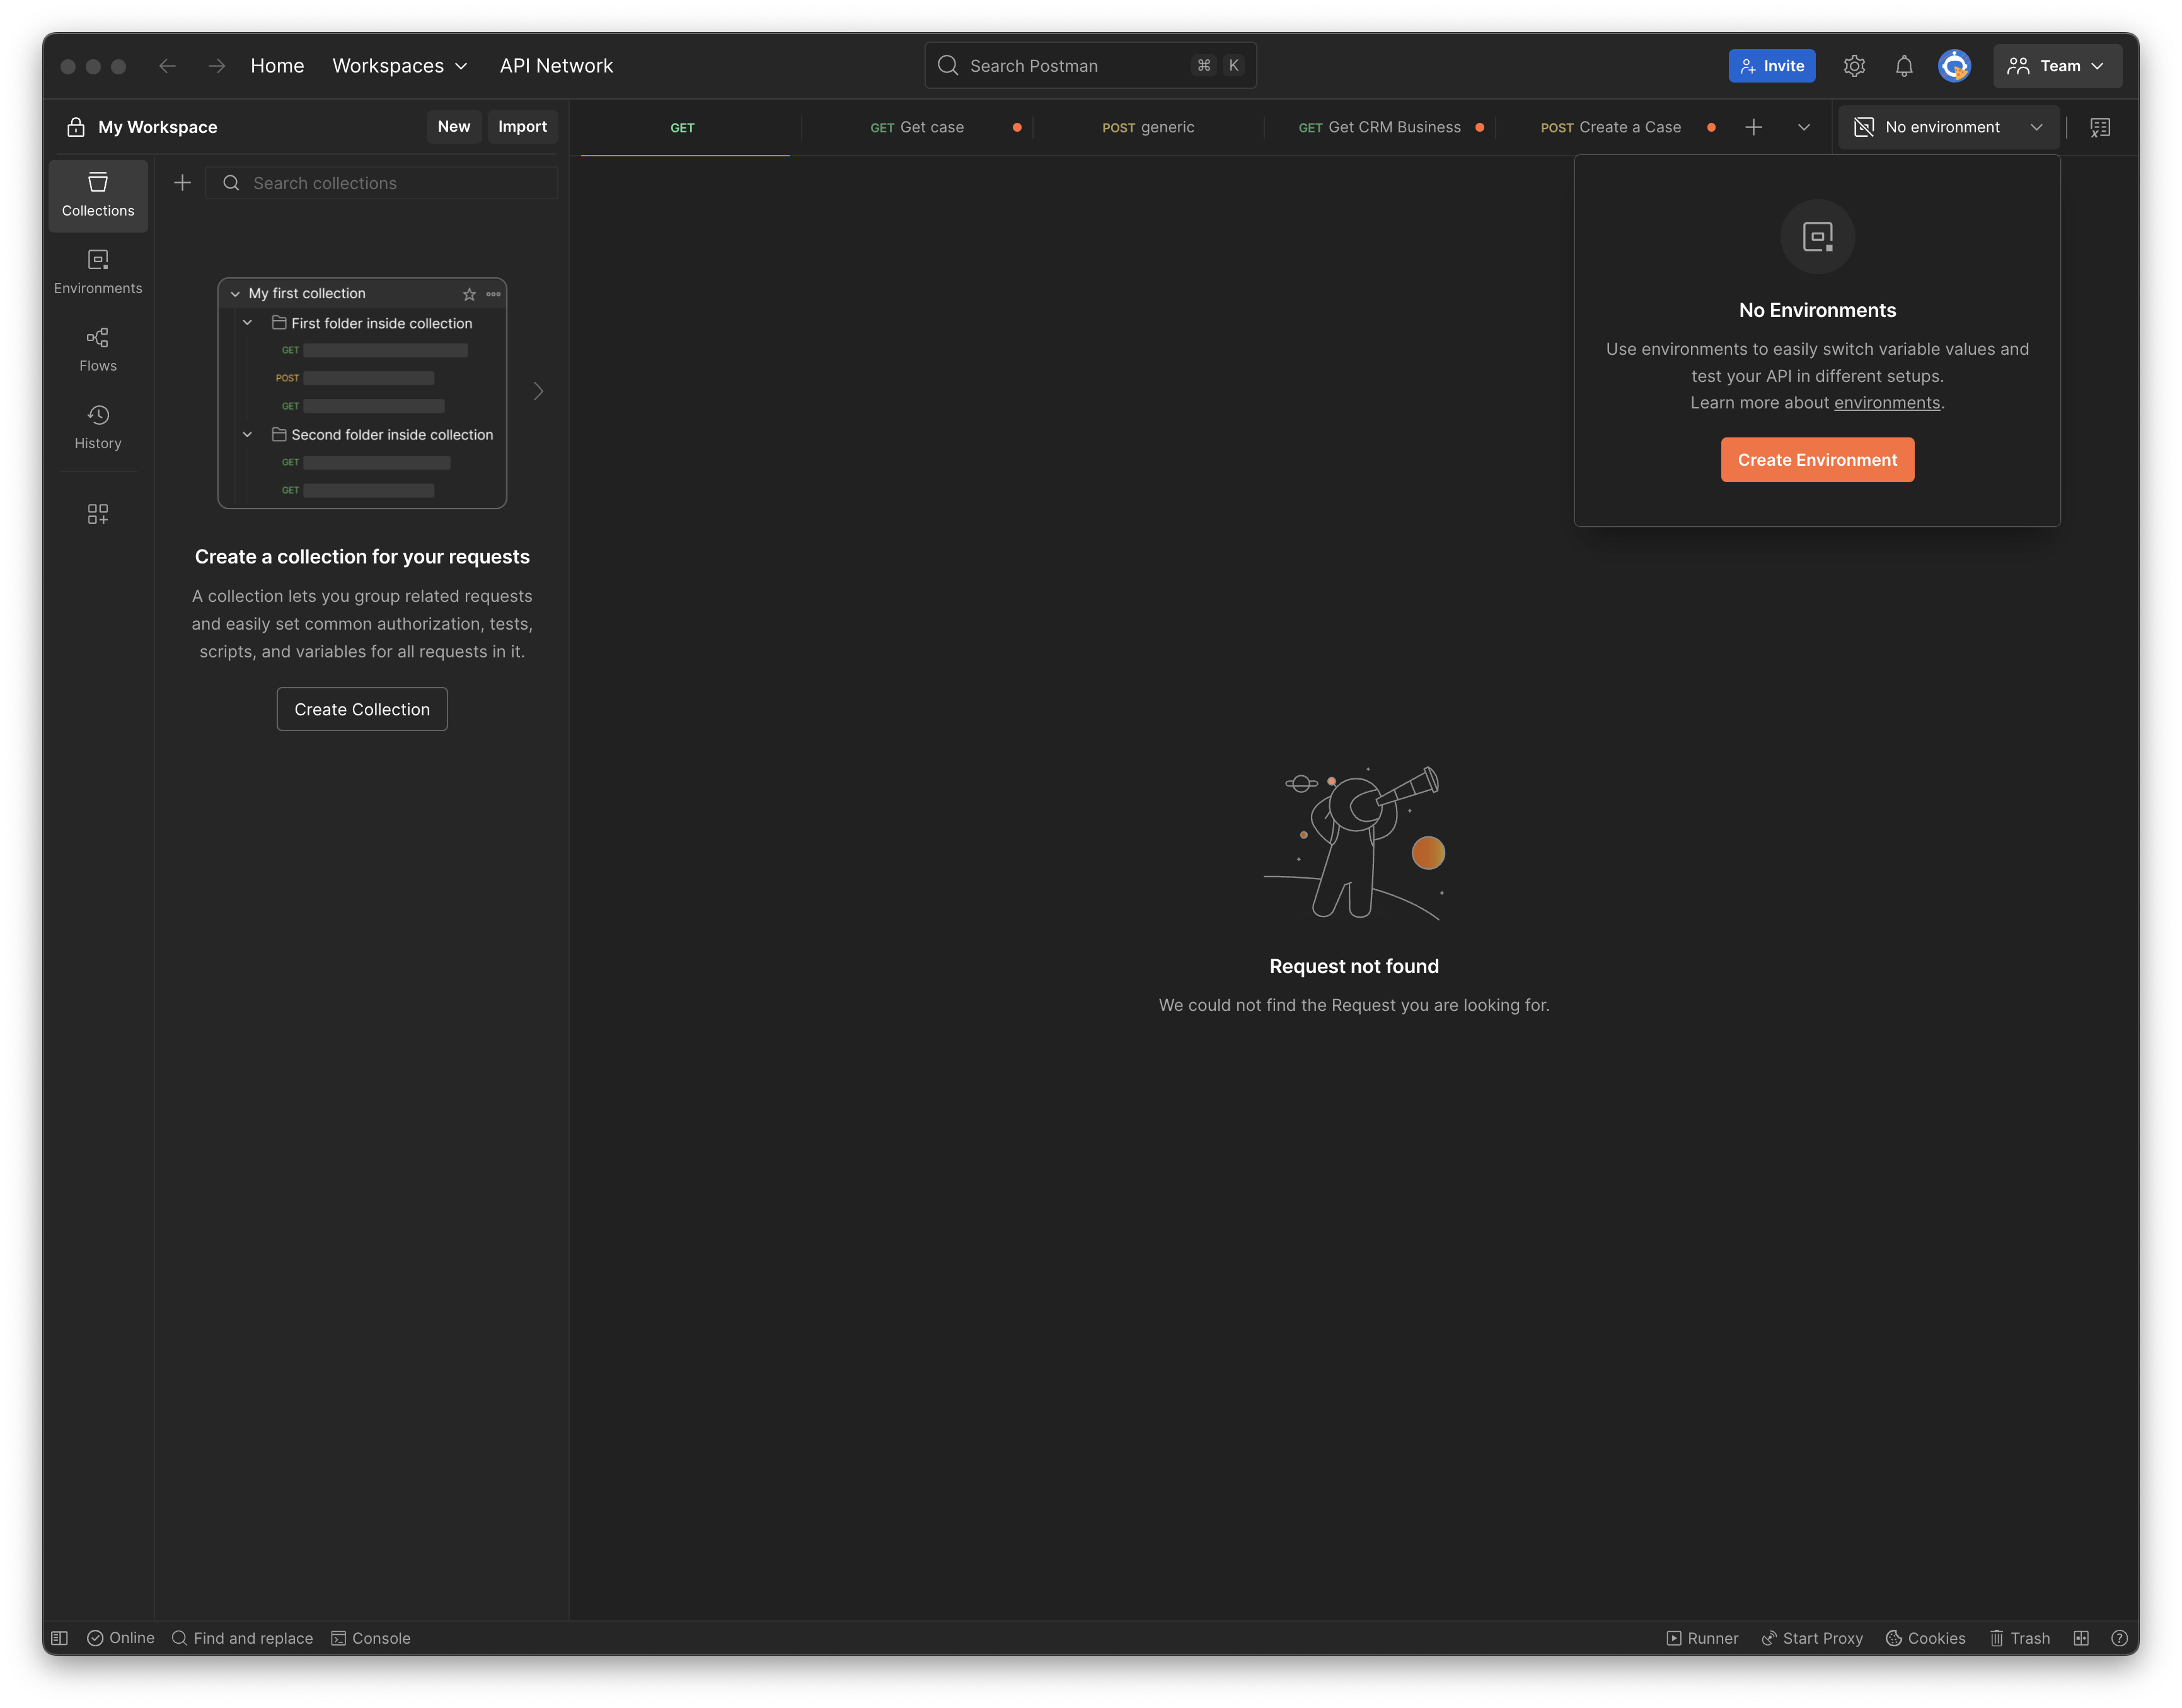The image size is (2182, 1708).
Task: Toggle two-pane view in status bar
Action: click(x=2081, y=1638)
